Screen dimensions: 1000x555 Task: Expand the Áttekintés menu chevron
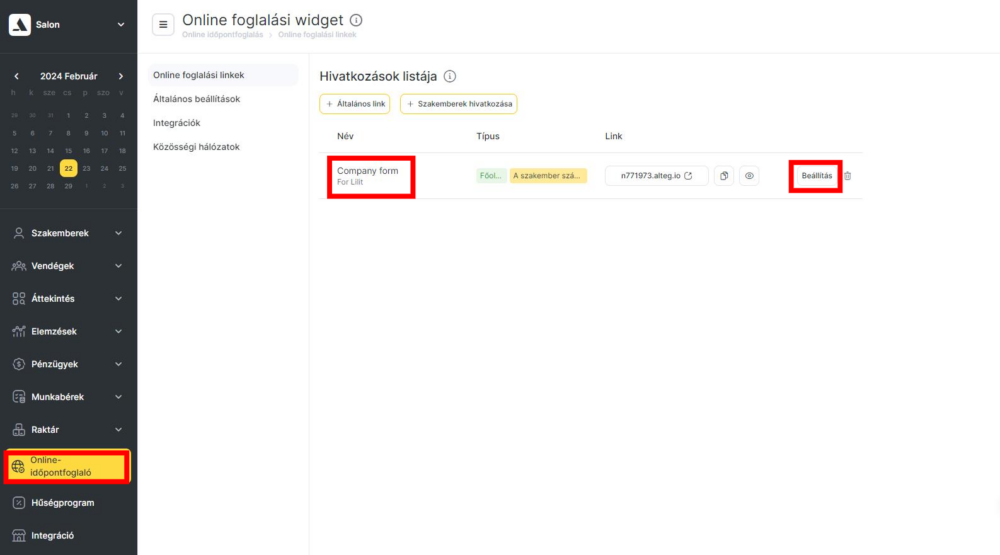[x=119, y=299]
